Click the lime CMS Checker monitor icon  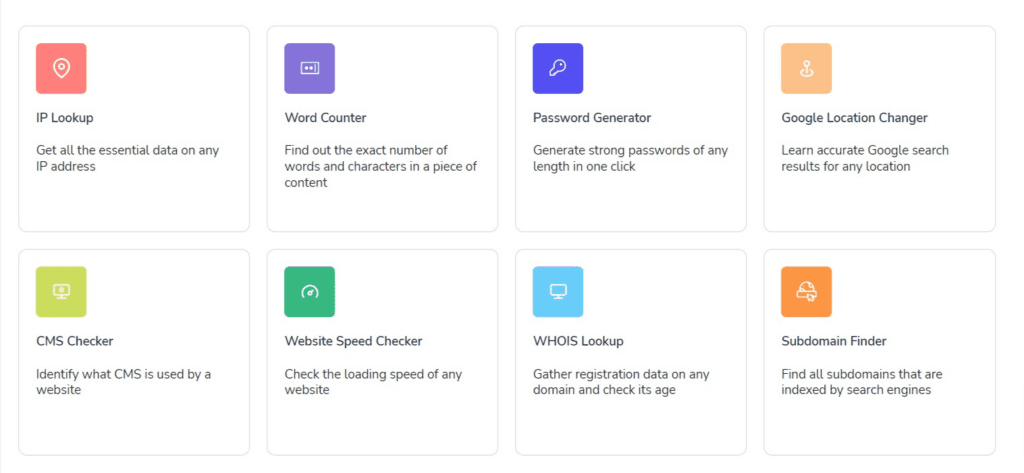61,292
